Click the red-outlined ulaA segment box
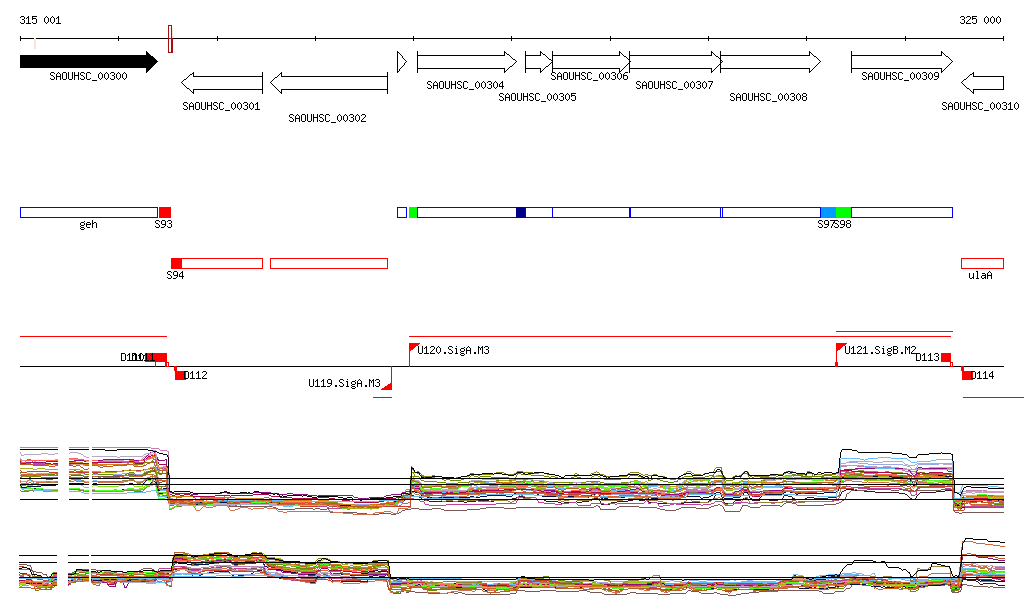 pyautogui.click(x=982, y=263)
